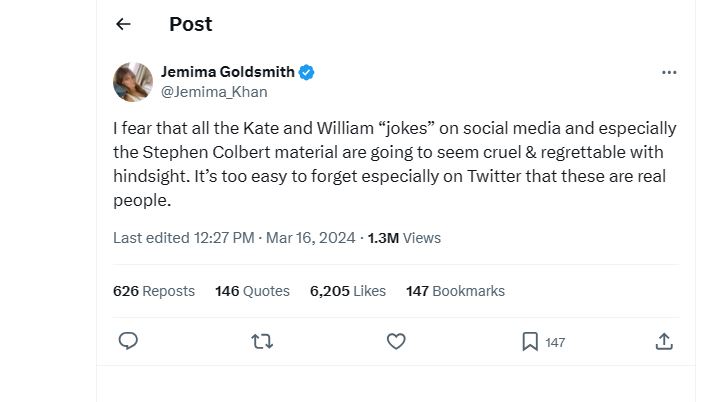This screenshot has height=402, width=712.
Task: View edit history via Last edited timestamp
Action: click(183, 238)
